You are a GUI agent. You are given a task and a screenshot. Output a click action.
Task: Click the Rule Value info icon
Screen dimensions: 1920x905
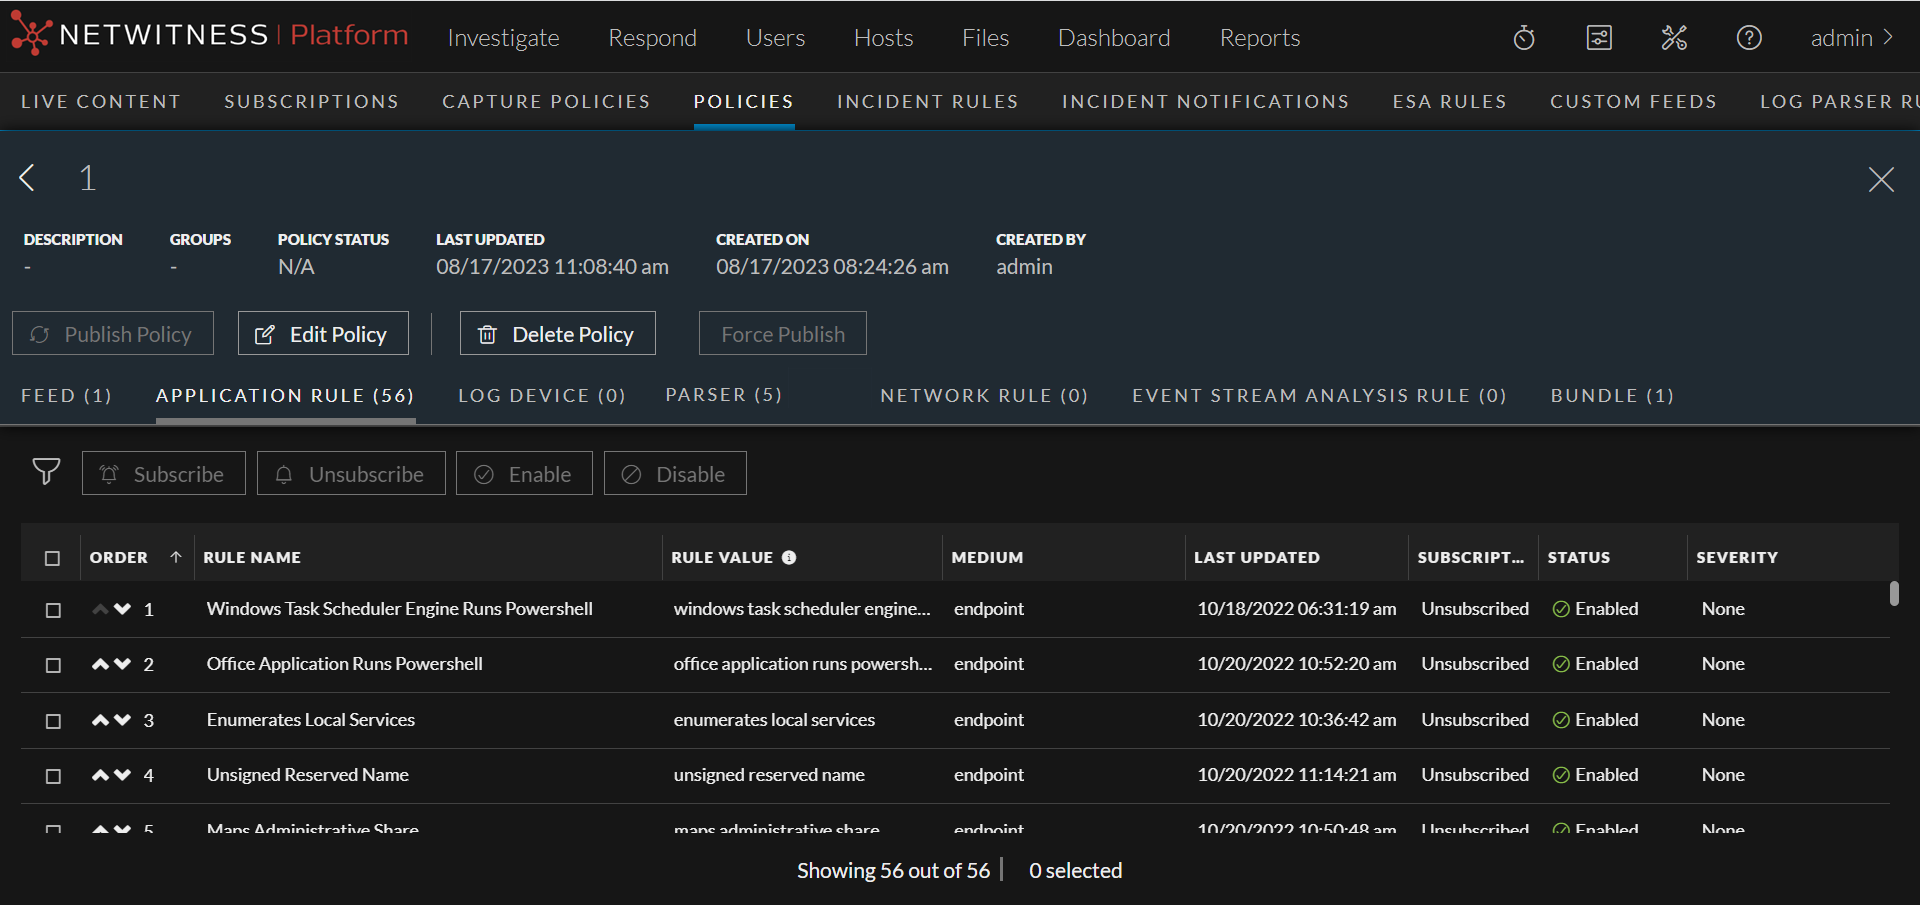[789, 558]
